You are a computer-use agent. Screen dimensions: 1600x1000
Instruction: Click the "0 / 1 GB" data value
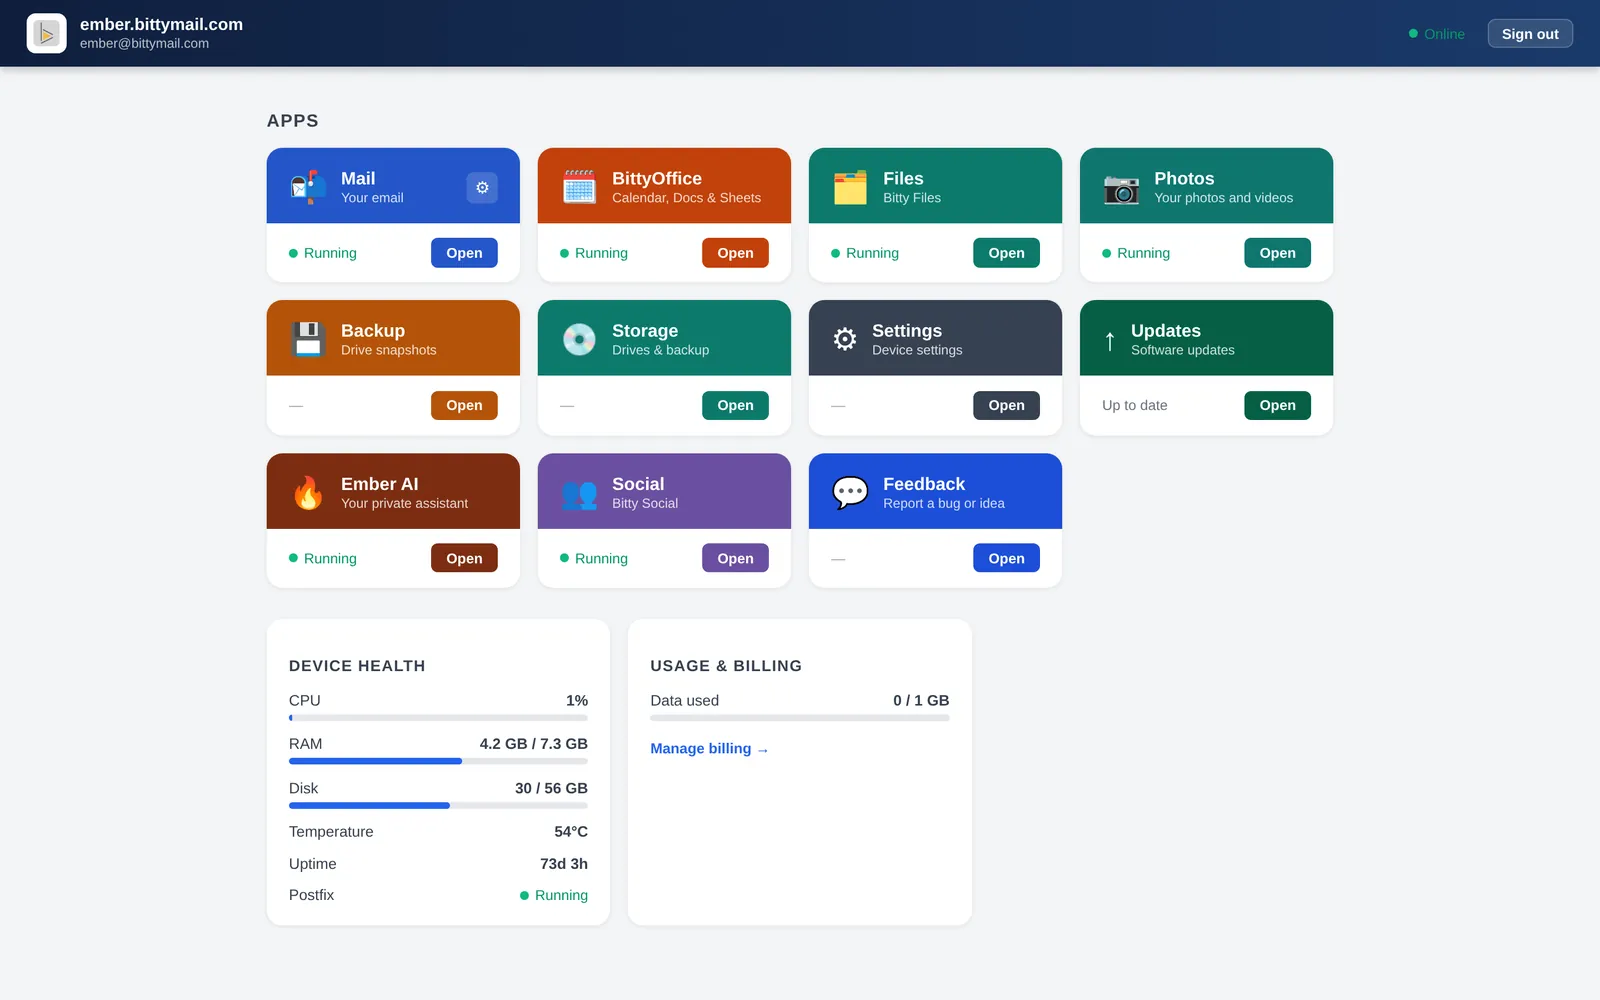click(x=921, y=701)
